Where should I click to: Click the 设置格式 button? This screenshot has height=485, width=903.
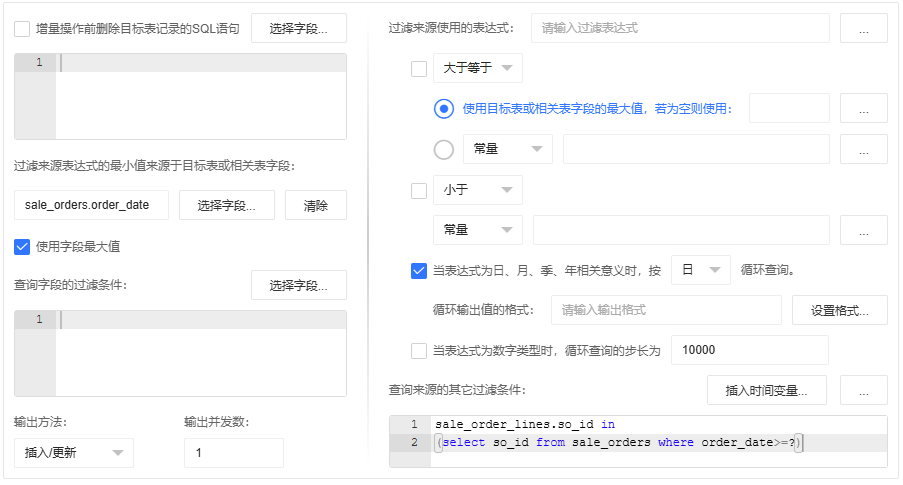(840, 310)
